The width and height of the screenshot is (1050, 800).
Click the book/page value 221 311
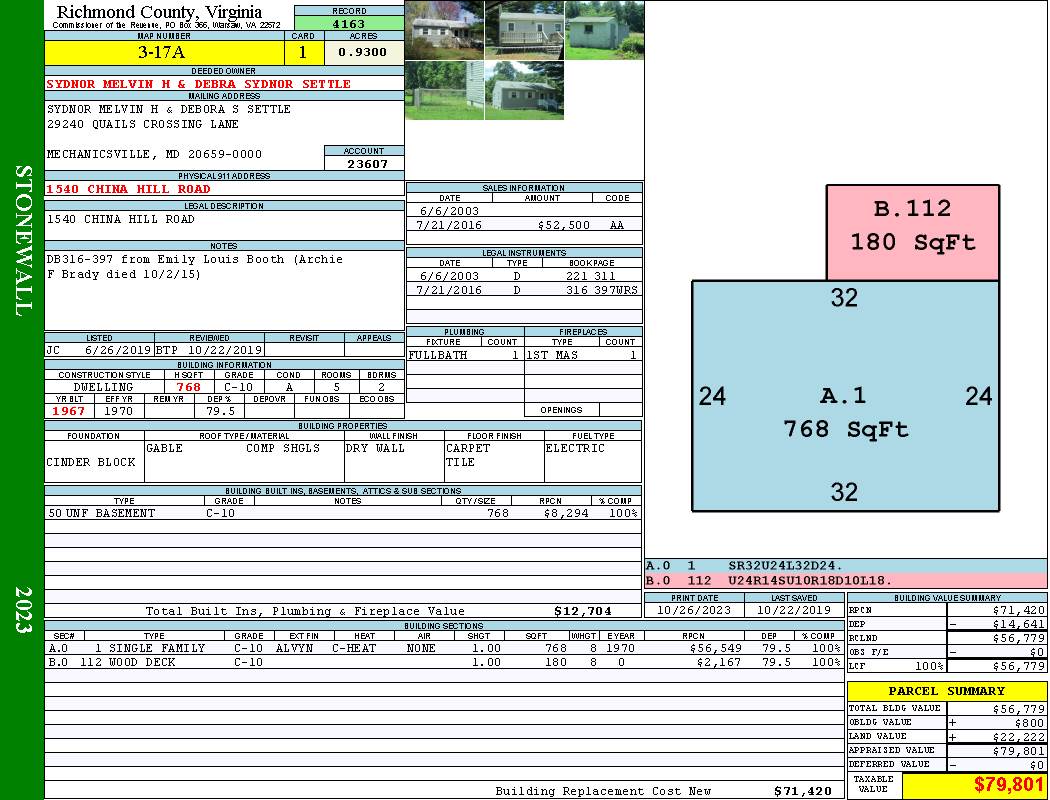tap(590, 276)
